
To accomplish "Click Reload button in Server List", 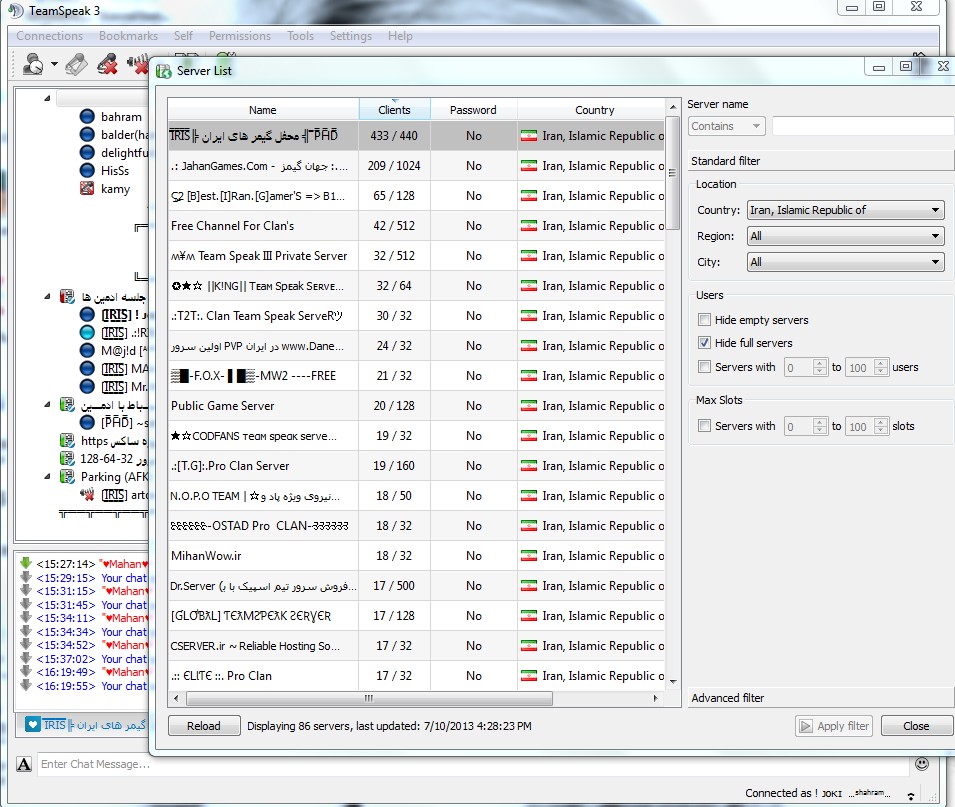I will [x=203, y=726].
